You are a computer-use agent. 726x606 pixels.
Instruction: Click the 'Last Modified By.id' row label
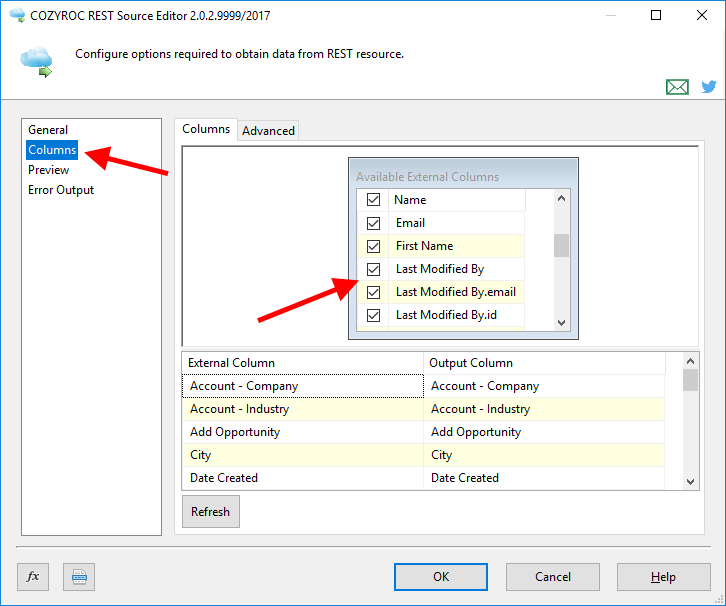[446, 315]
